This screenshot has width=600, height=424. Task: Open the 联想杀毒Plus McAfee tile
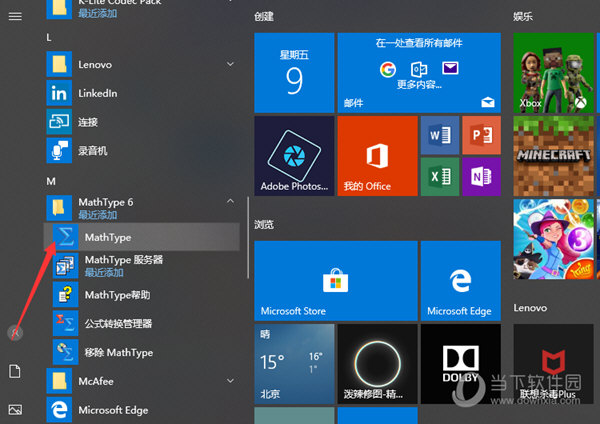(553, 364)
